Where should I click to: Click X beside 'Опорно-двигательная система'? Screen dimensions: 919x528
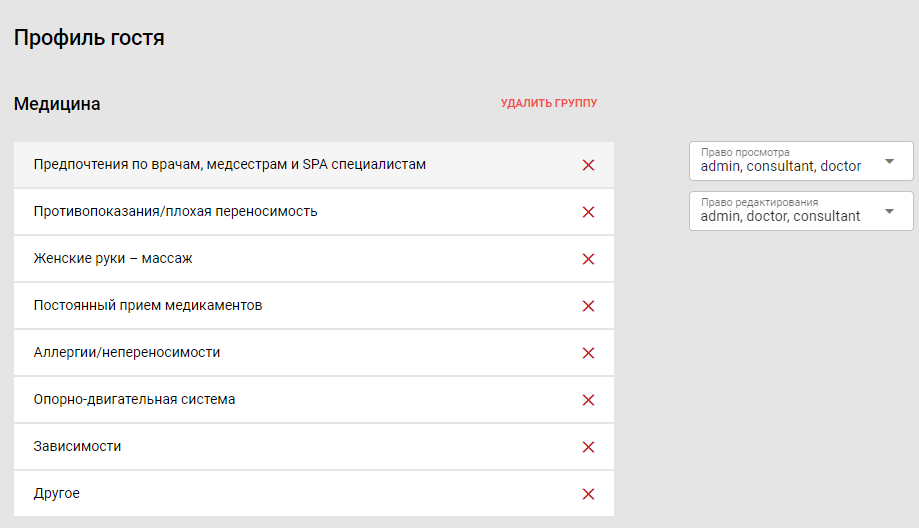(588, 400)
